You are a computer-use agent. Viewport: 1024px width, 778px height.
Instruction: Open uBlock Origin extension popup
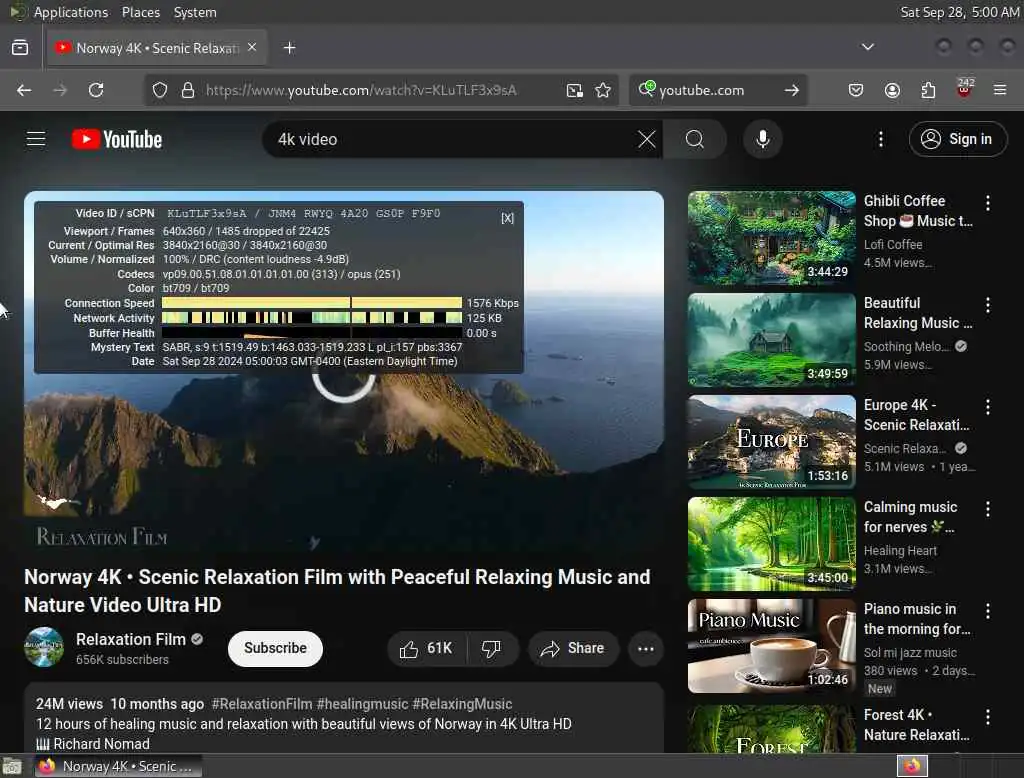coord(964,89)
